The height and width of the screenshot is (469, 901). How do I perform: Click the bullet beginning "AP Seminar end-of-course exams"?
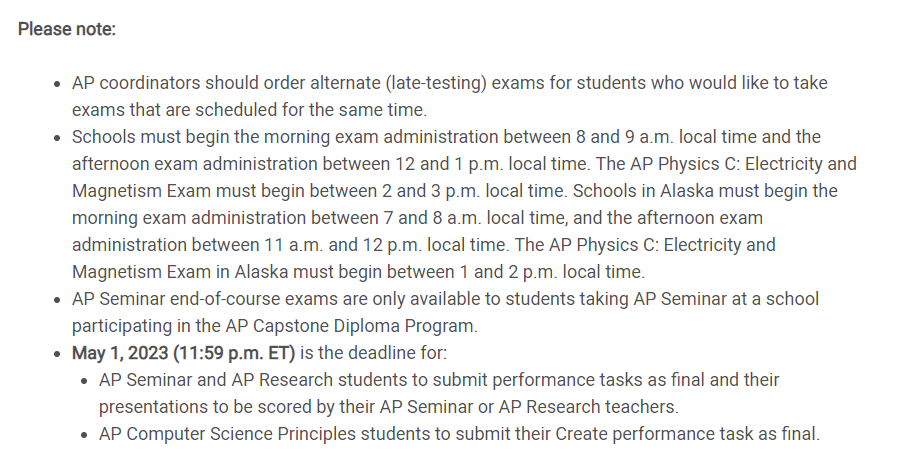[445, 299]
